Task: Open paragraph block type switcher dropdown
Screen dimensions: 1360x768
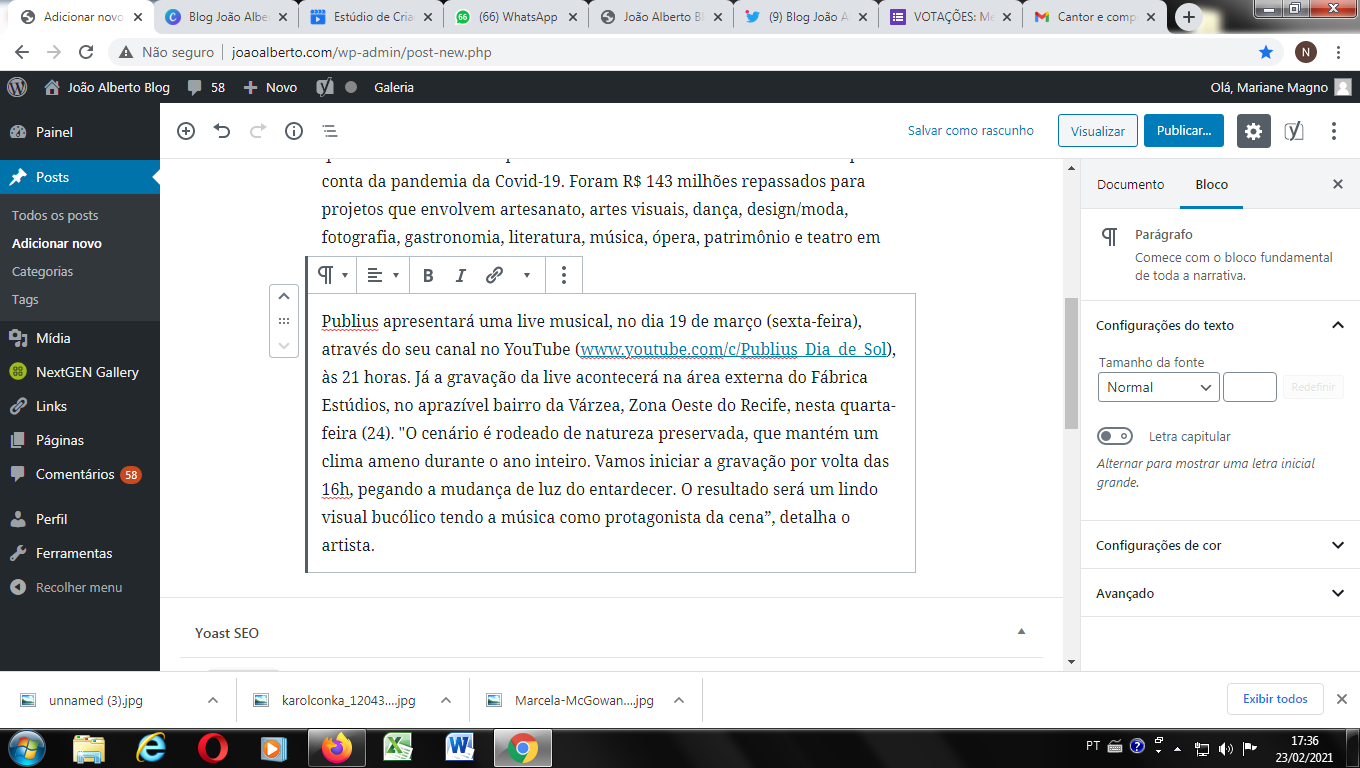Action: pyautogui.click(x=333, y=275)
